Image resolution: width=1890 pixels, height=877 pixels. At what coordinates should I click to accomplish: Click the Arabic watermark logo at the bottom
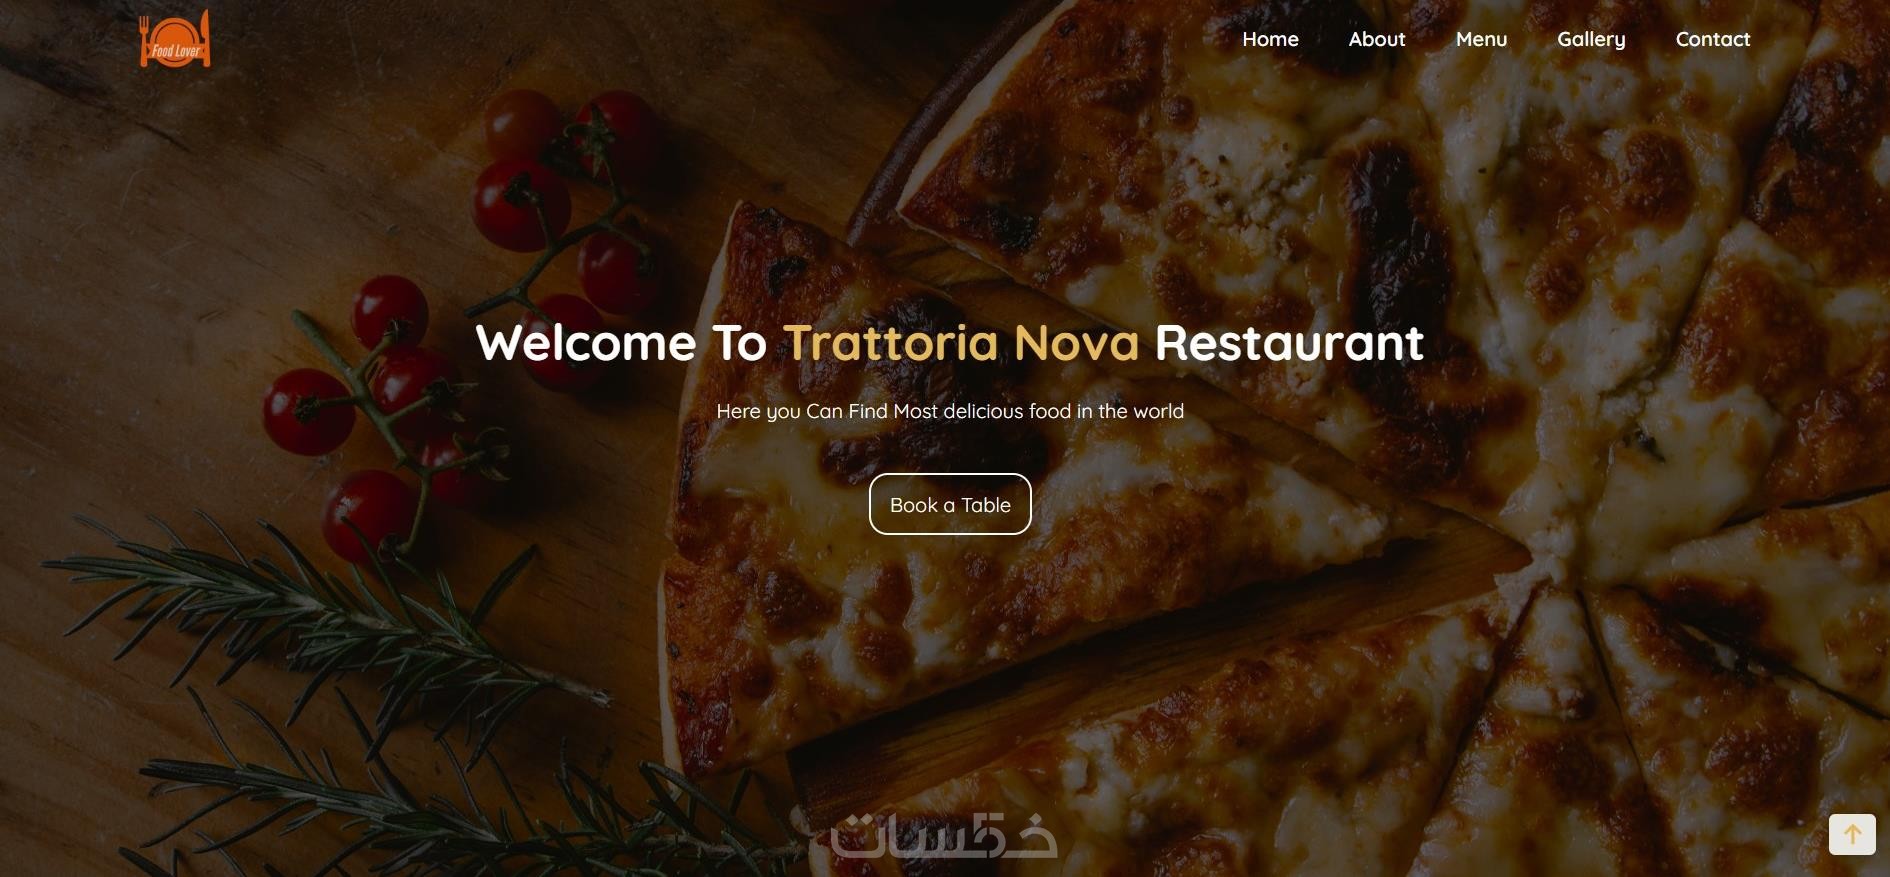[x=943, y=835]
